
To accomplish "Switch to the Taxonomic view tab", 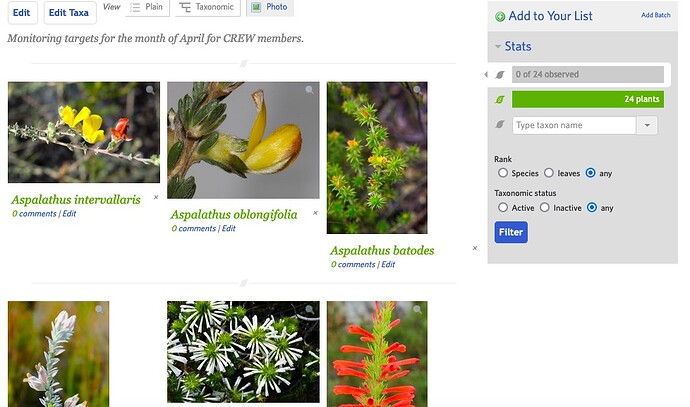I will (208, 7).
